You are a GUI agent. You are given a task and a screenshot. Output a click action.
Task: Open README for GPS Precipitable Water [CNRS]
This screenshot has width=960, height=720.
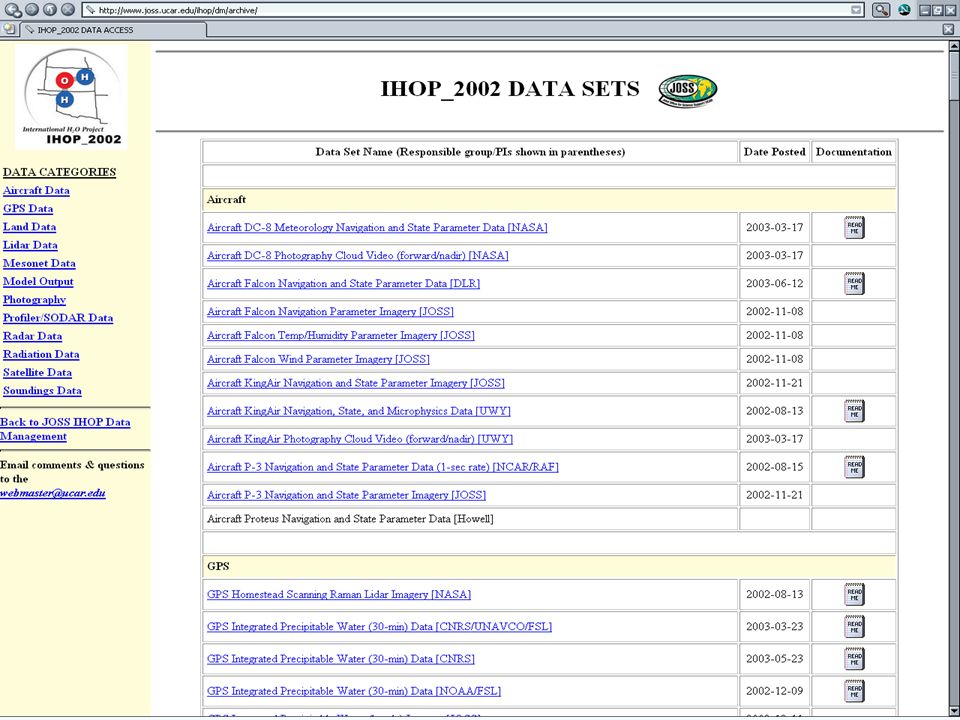(x=854, y=659)
